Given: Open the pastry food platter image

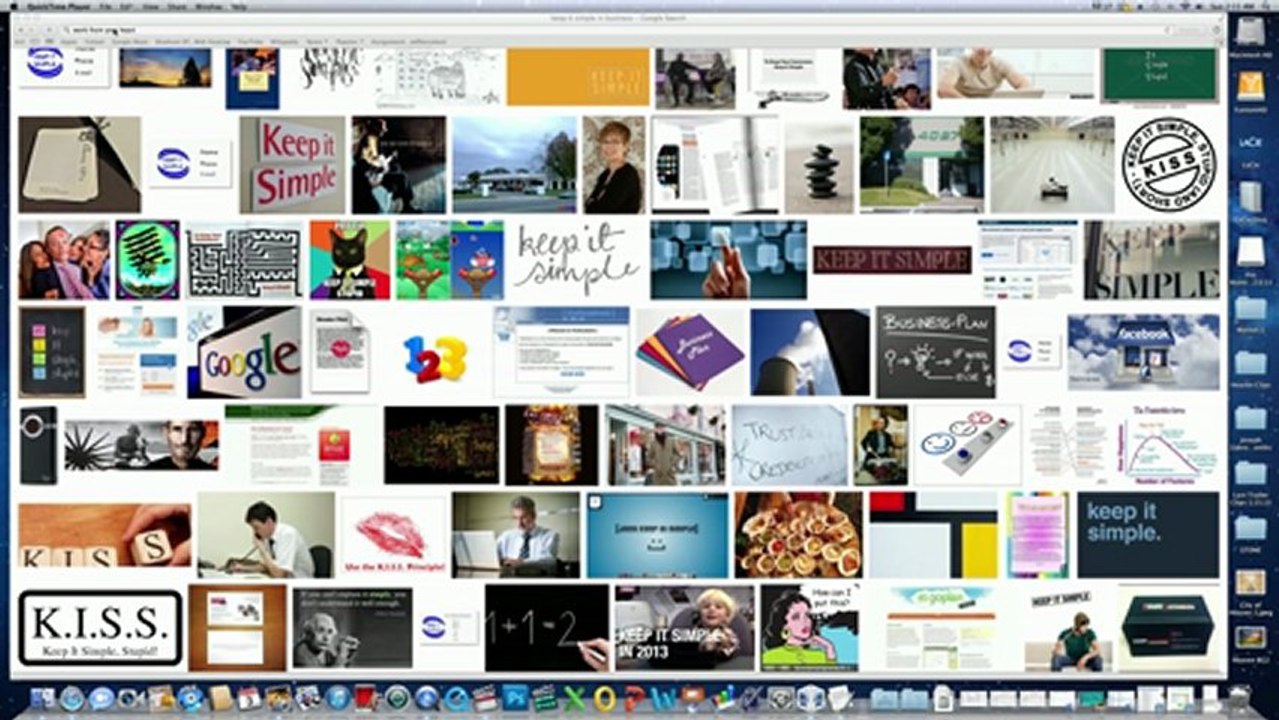Looking at the screenshot, I should click(798, 535).
